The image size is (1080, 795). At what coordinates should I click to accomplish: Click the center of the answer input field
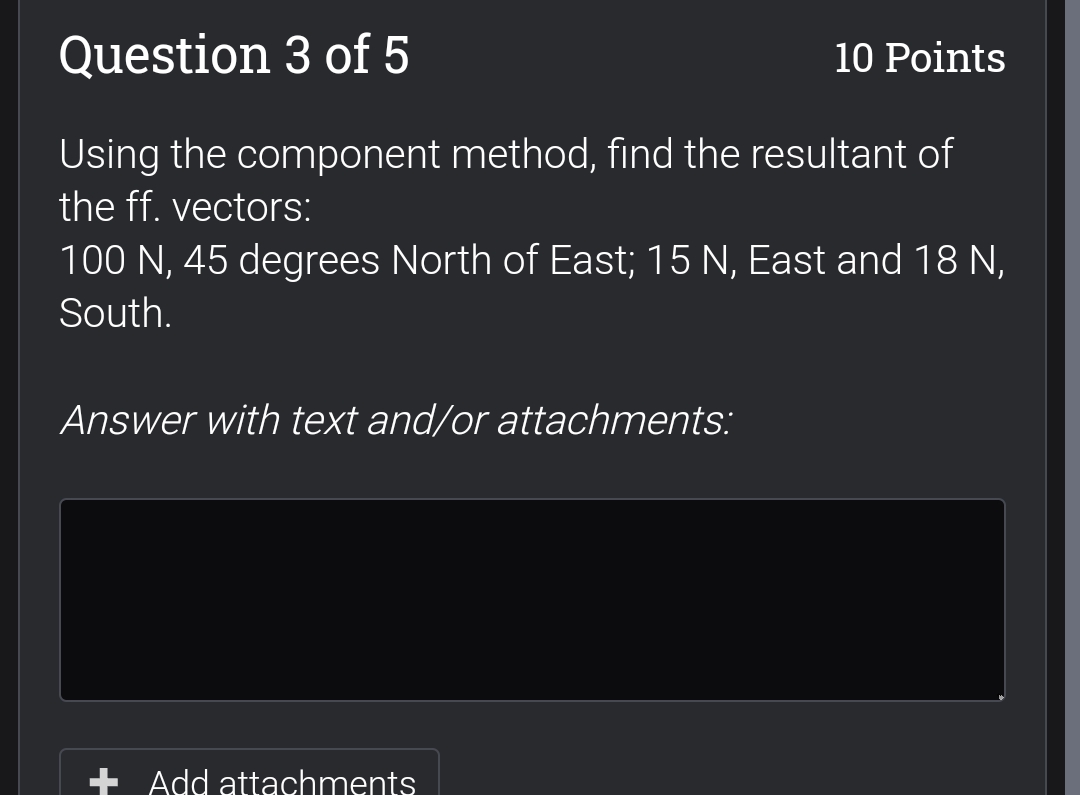tap(532, 599)
